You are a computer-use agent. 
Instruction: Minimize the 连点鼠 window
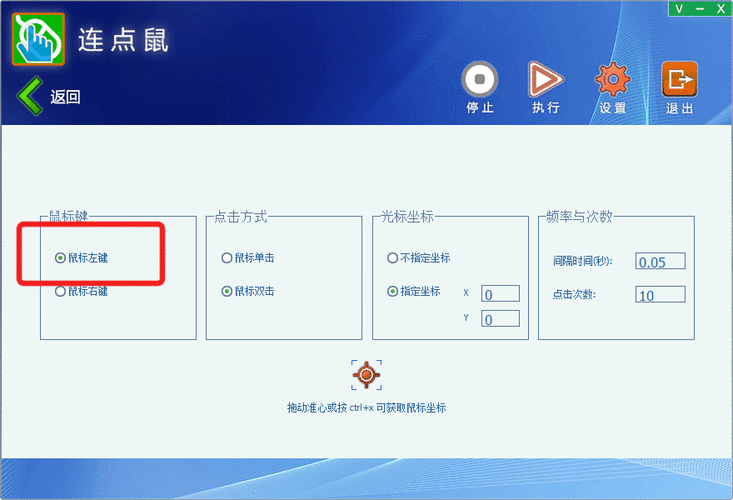700,8
